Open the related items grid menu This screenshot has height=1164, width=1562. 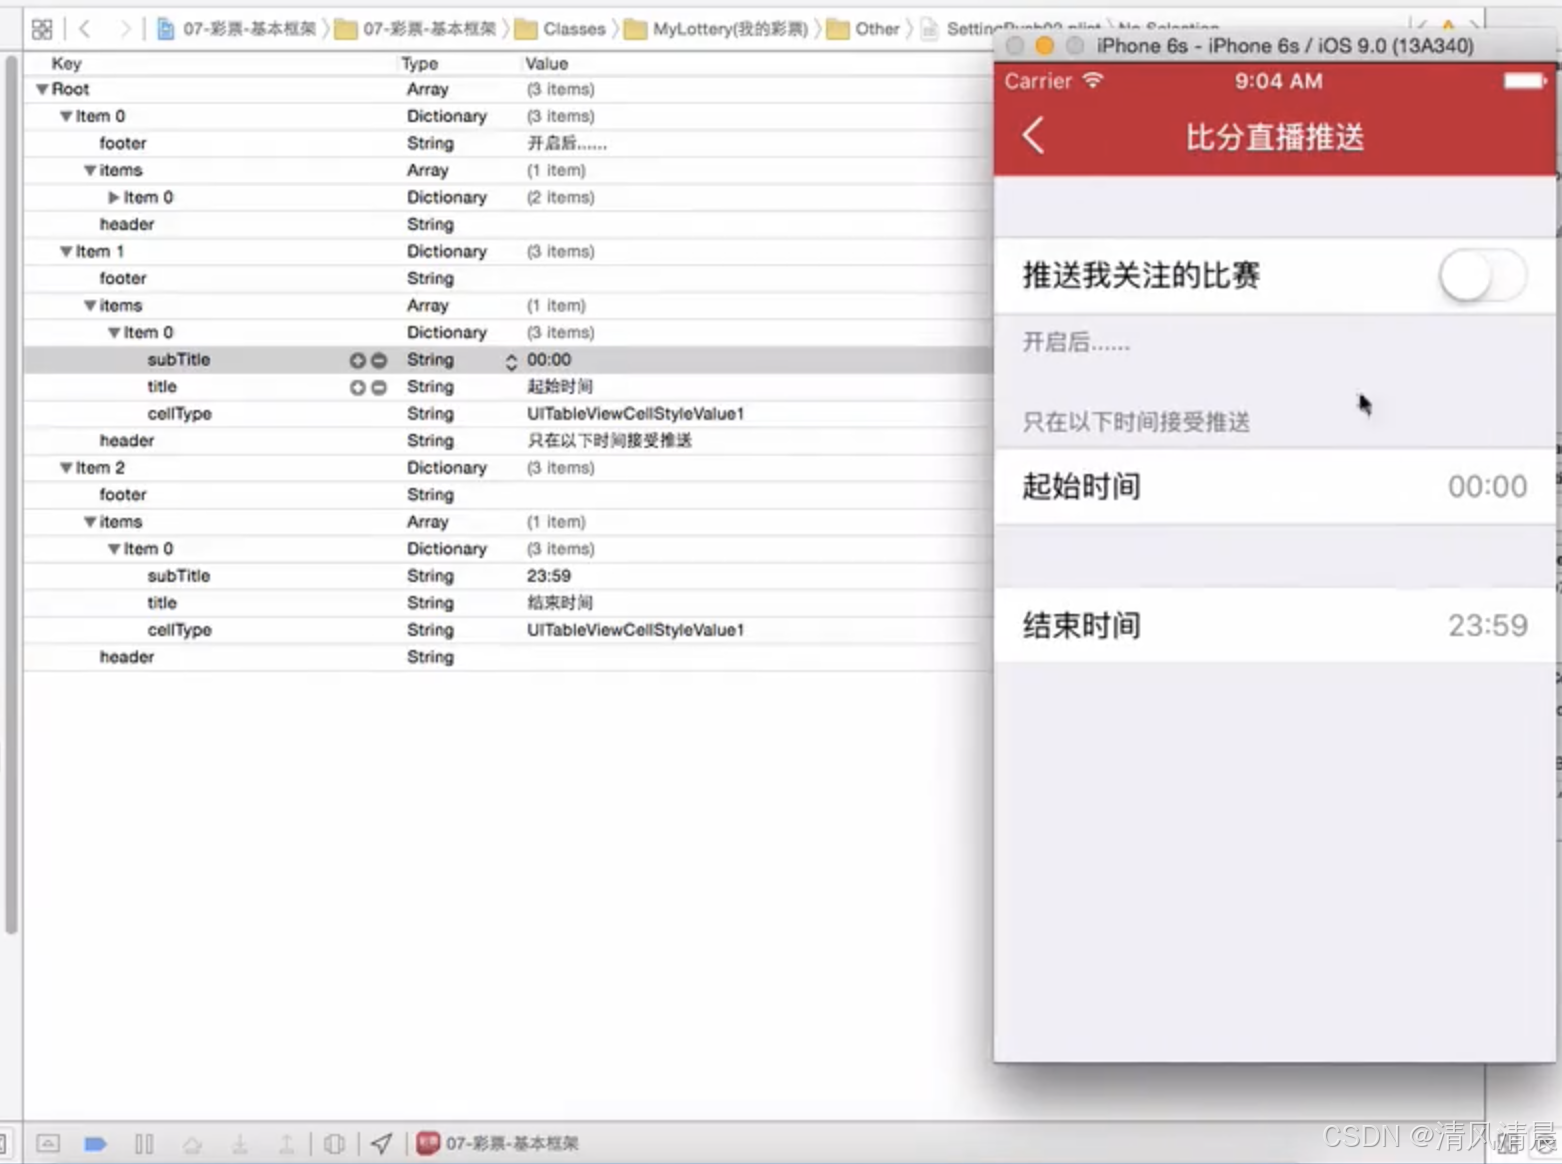[x=42, y=29]
